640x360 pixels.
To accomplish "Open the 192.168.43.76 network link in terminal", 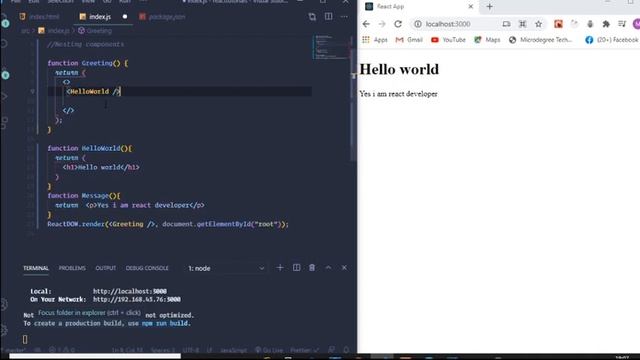I will coord(137,300).
